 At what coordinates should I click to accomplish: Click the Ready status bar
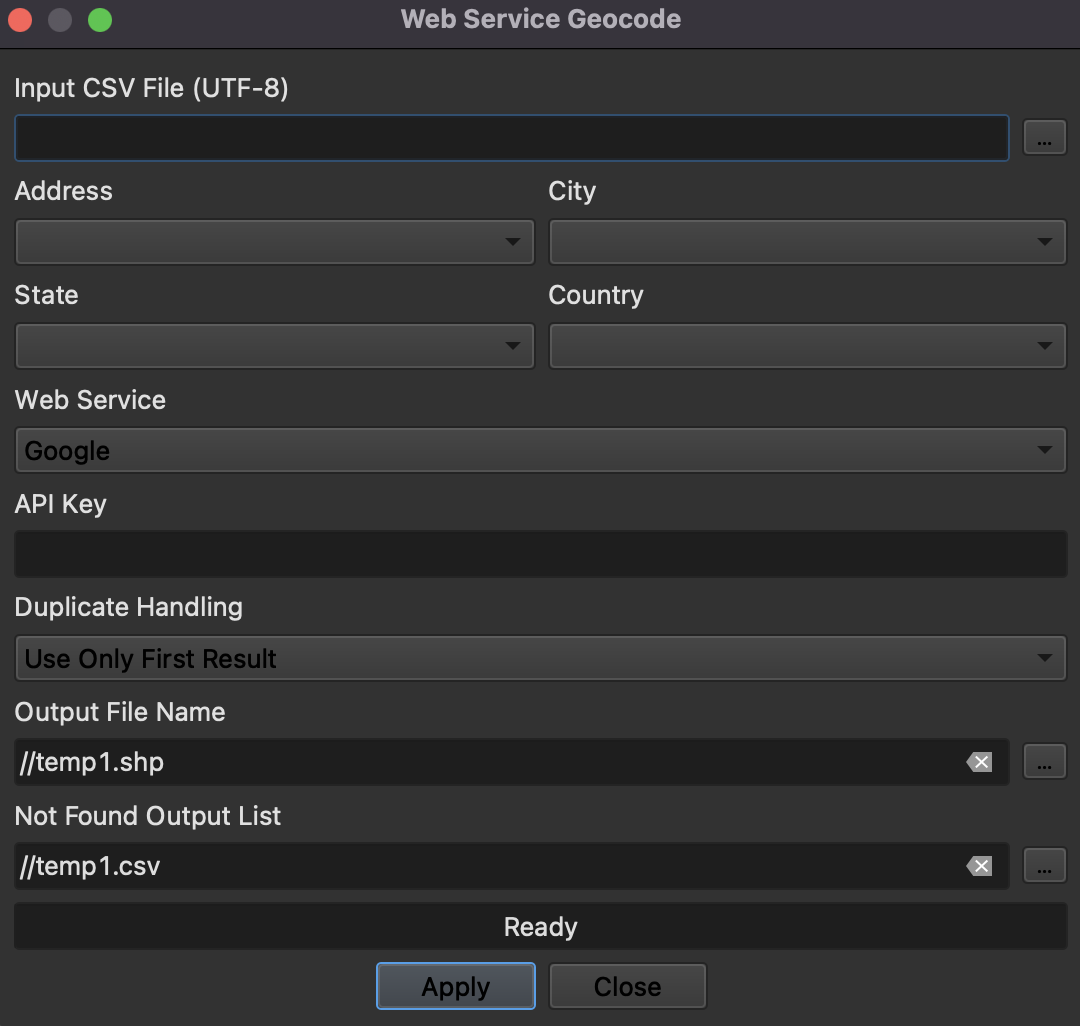coord(540,926)
